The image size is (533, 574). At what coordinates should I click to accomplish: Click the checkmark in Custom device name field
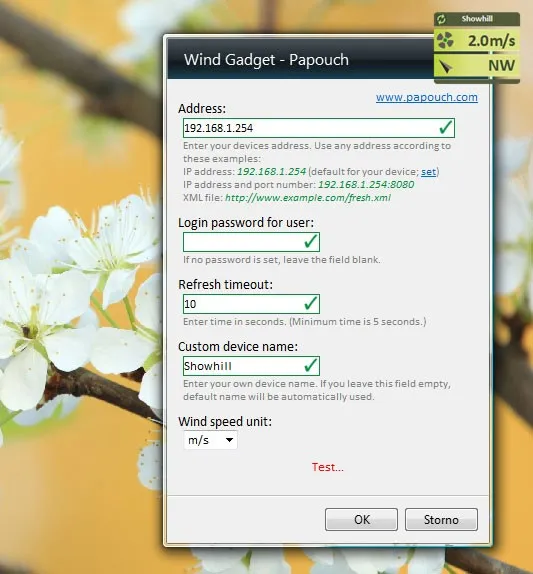point(310,365)
